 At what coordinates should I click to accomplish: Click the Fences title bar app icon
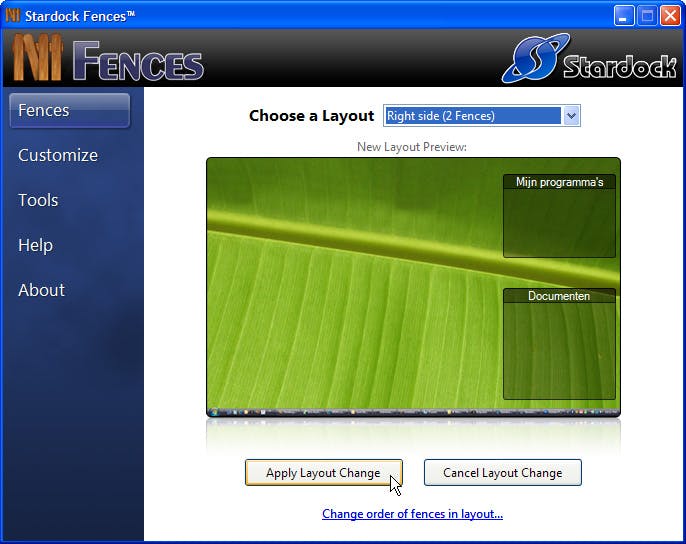point(13,16)
